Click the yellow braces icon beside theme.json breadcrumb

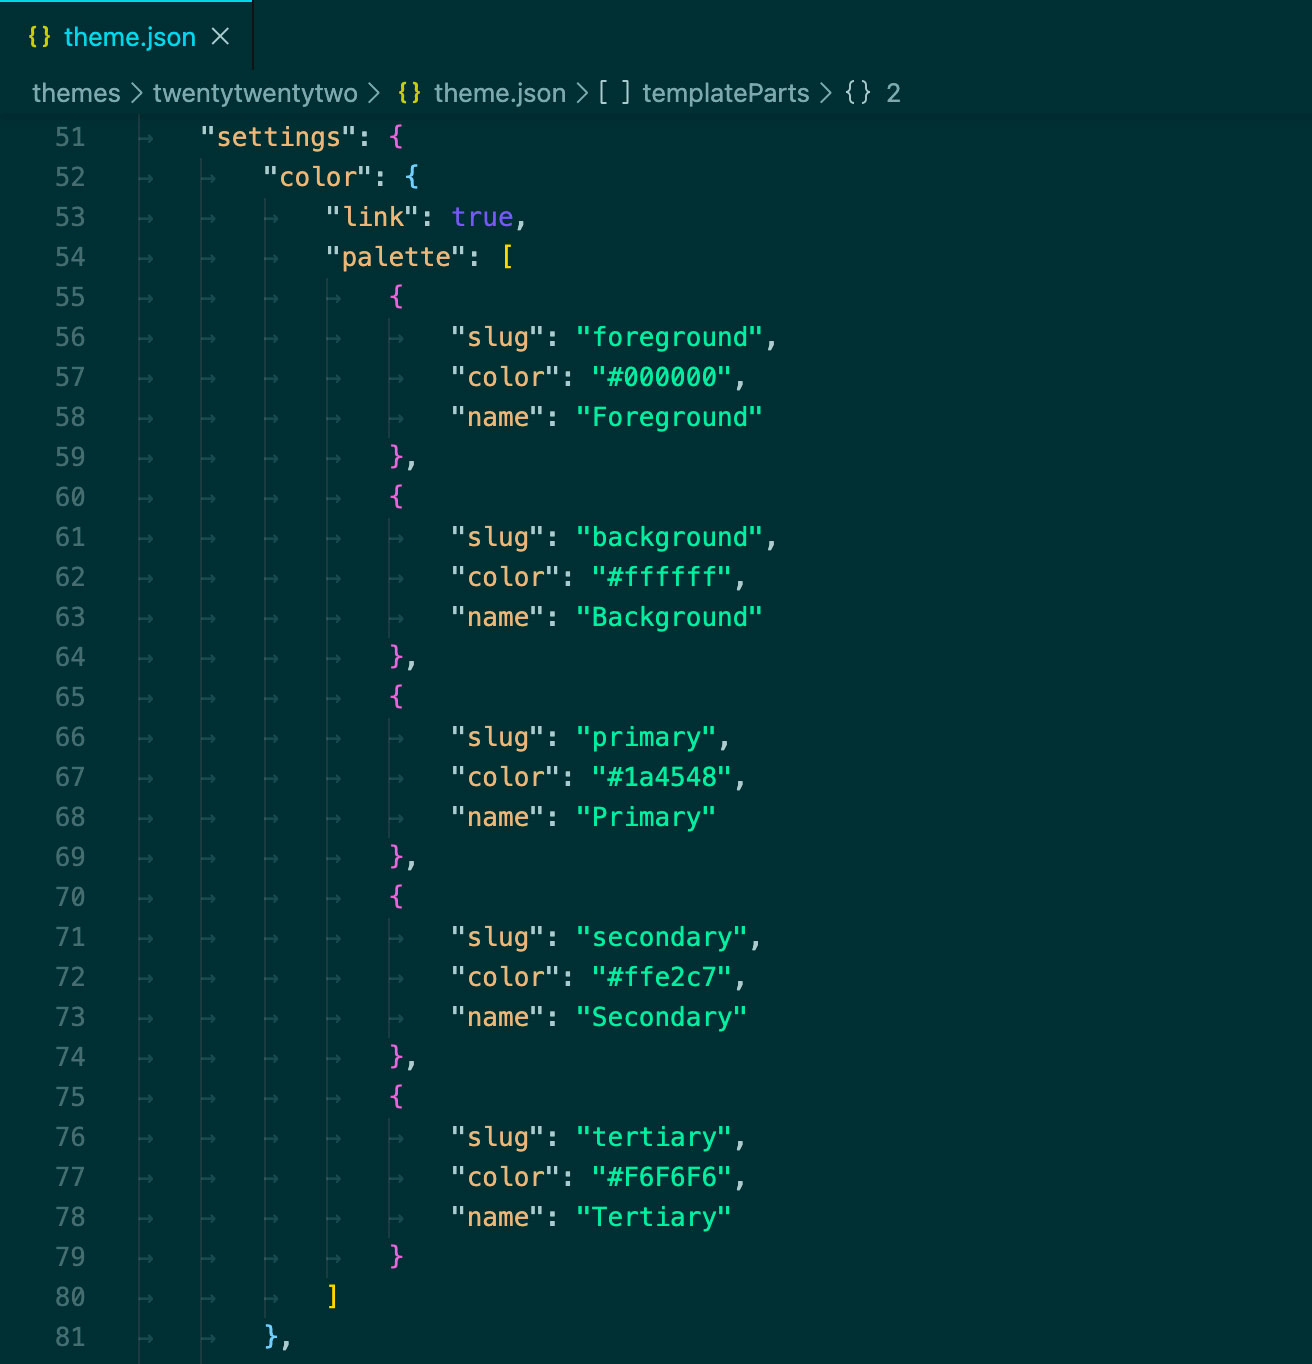coord(409,93)
